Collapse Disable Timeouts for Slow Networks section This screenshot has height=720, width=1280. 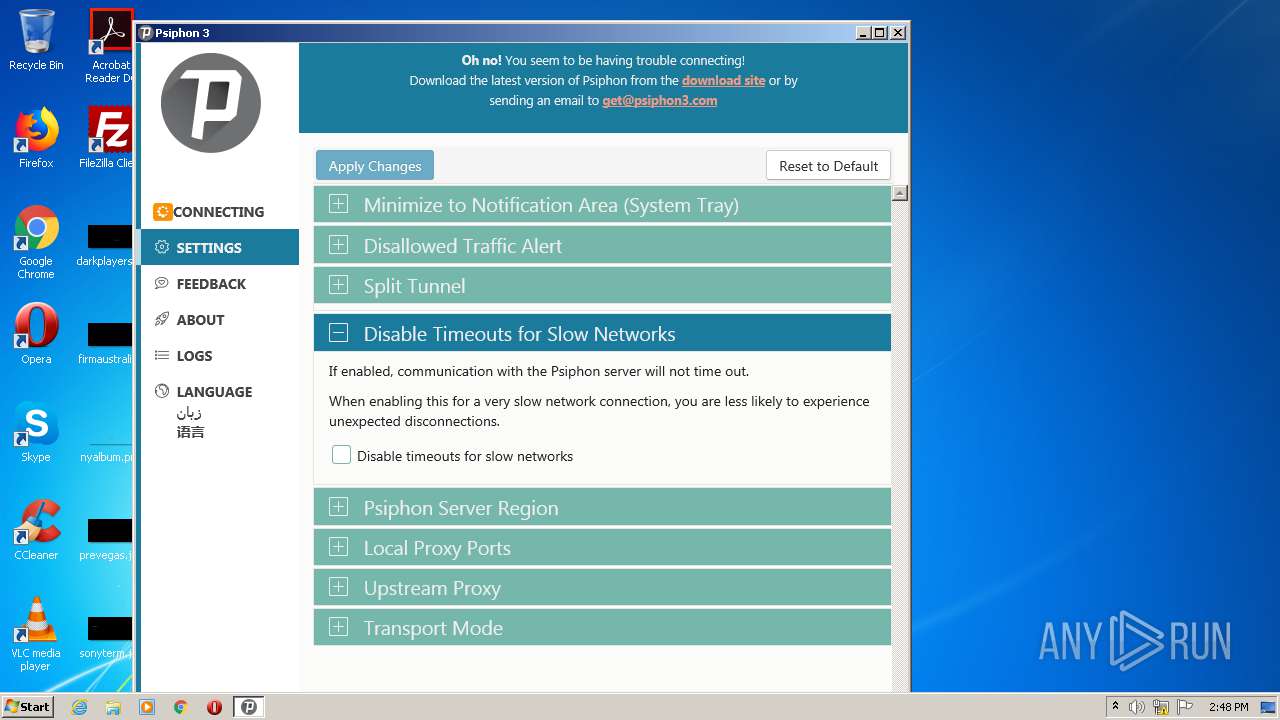[x=602, y=333]
